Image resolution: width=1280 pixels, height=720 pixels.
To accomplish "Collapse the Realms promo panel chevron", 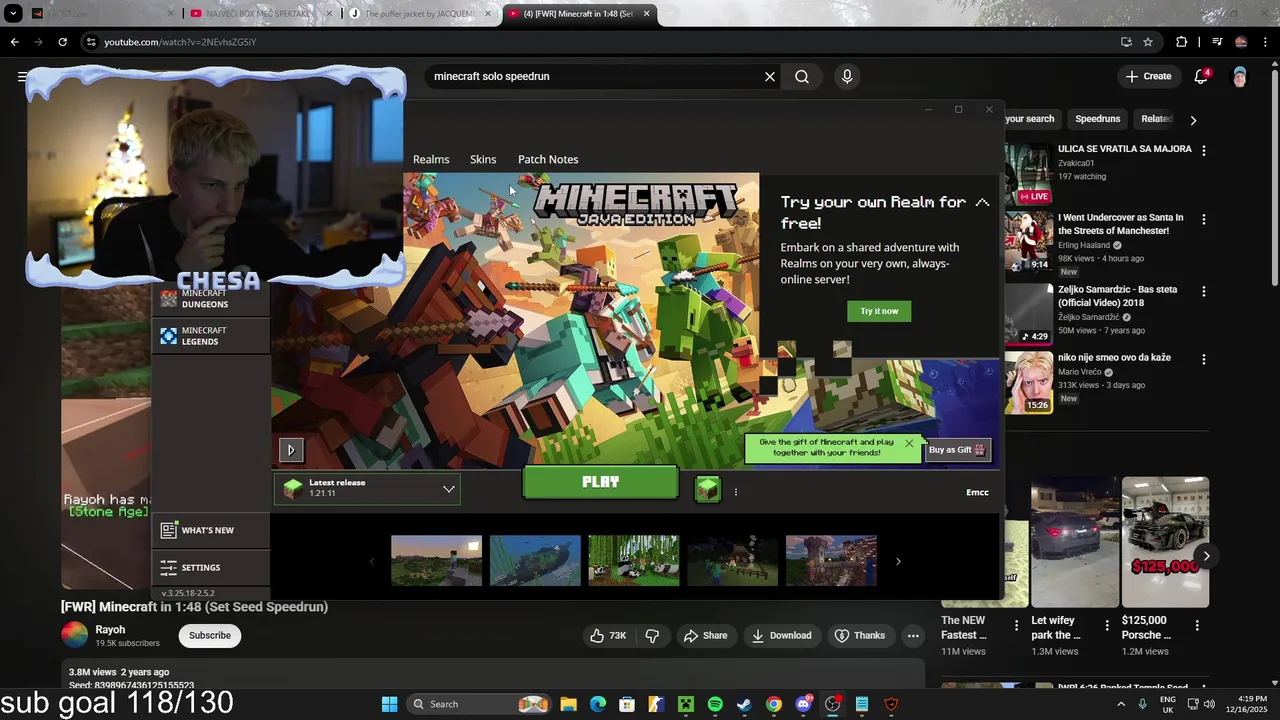I will coord(982,203).
